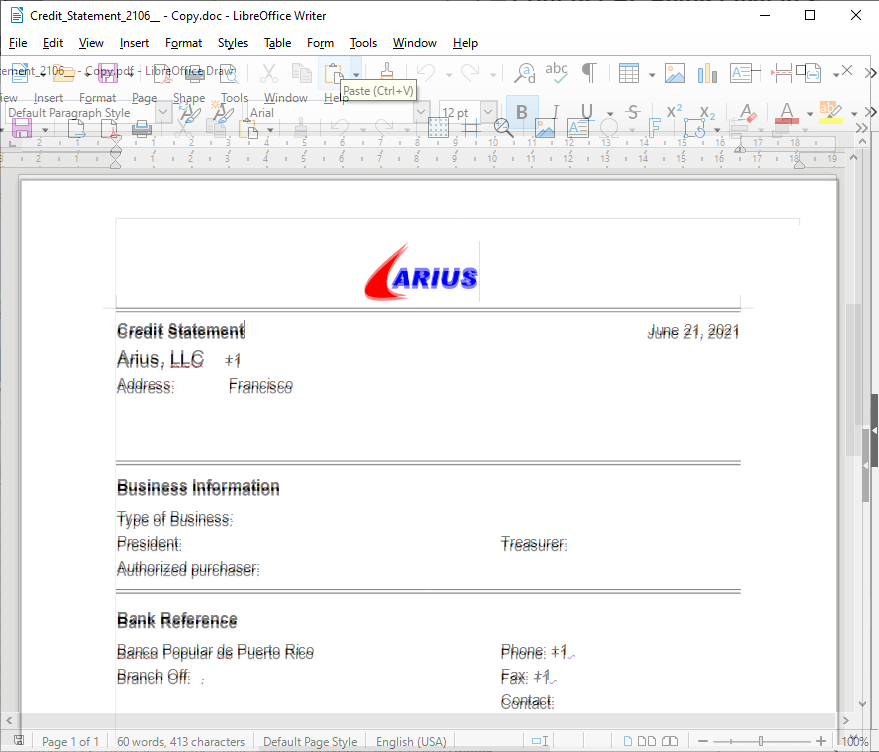Toggle bold formatting
Viewport: 879px width, 752px height.
pyautogui.click(x=520, y=112)
